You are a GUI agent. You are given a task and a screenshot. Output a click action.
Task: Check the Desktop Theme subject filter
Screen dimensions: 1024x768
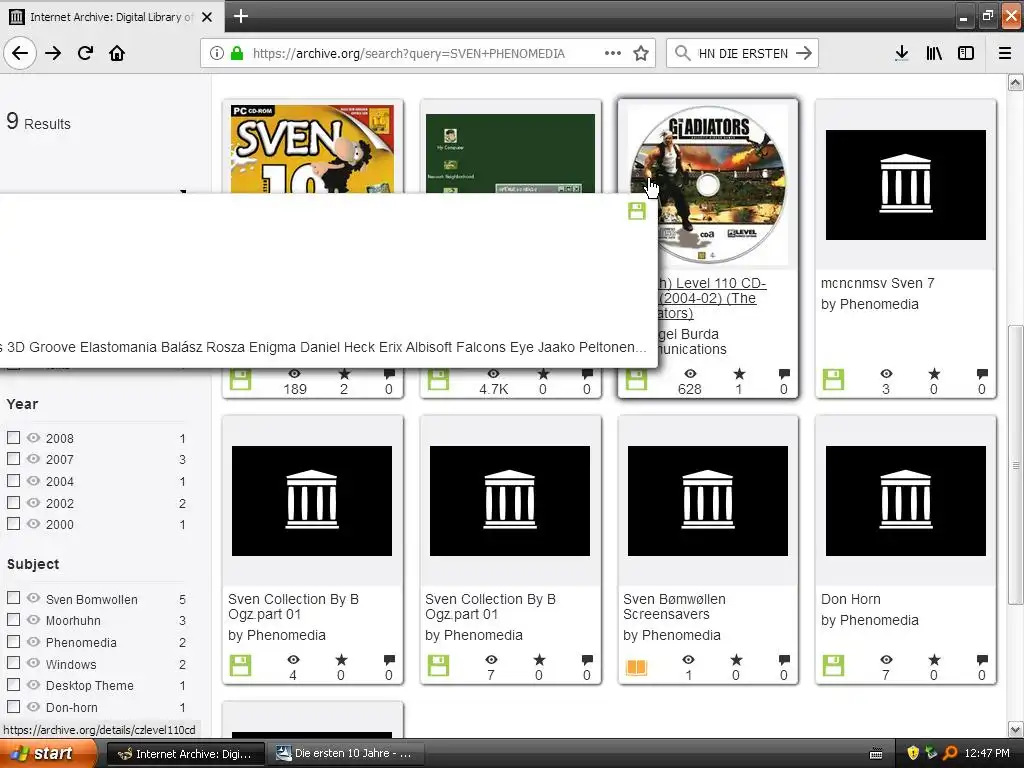coord(13,684)
